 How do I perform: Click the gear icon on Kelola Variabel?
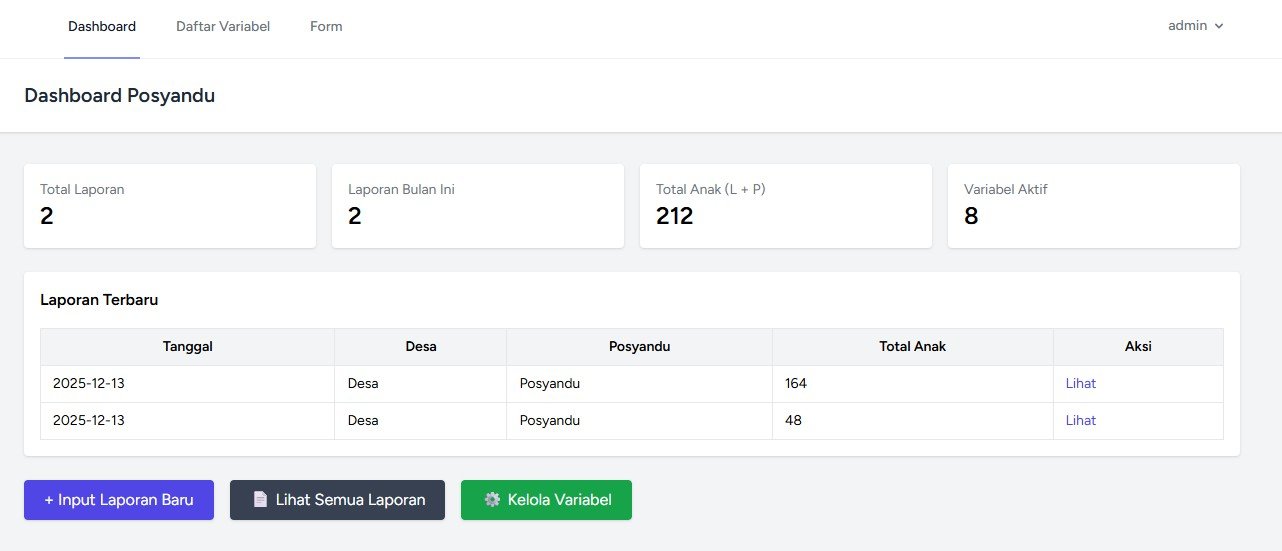pyautogui.click(x=492, y=500)
